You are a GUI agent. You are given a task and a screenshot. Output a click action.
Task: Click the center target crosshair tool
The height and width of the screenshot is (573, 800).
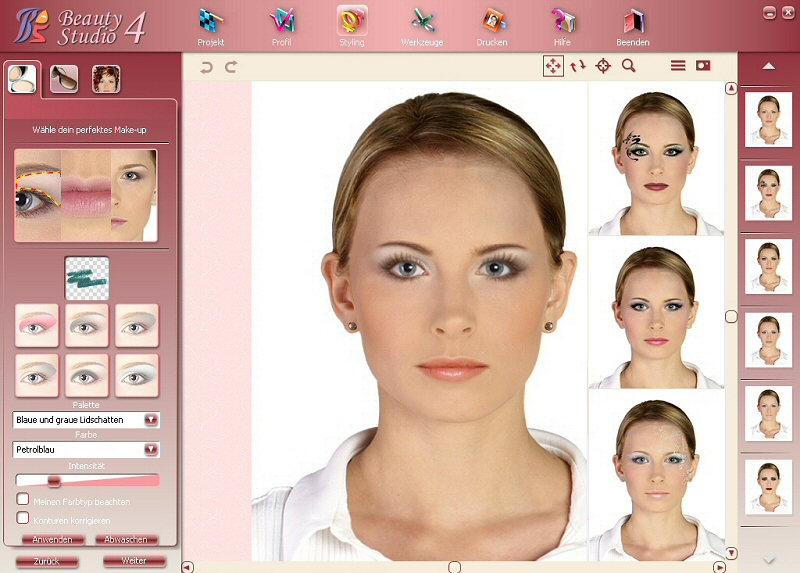tap(603, 66)
